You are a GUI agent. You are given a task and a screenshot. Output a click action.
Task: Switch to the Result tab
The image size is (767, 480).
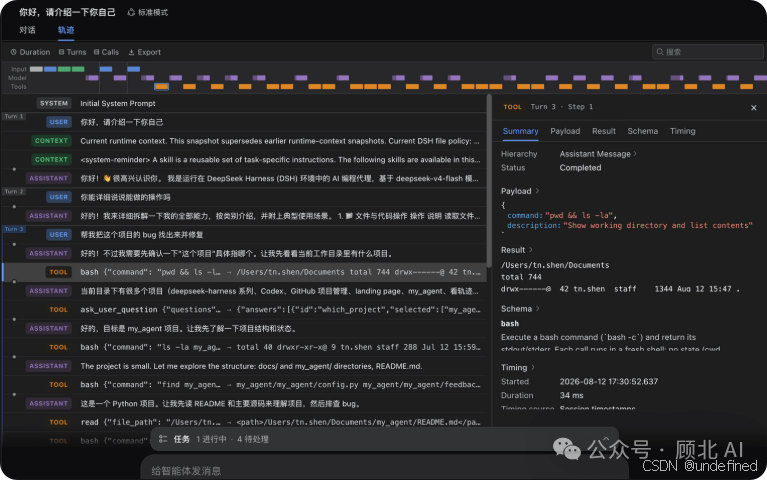(x=604, y=131)
